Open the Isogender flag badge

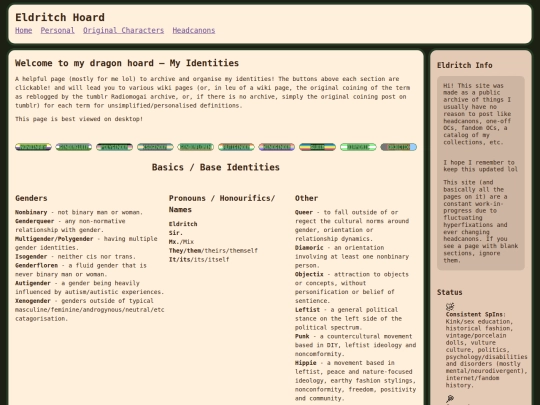[155, 147]
